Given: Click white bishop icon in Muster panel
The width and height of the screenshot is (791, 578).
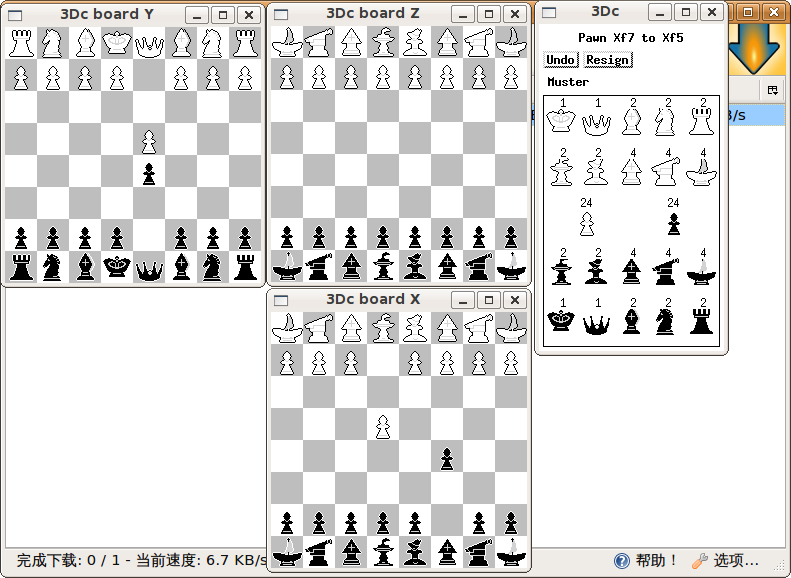Looking at the screenshot, I should click(x=632, y=122).
